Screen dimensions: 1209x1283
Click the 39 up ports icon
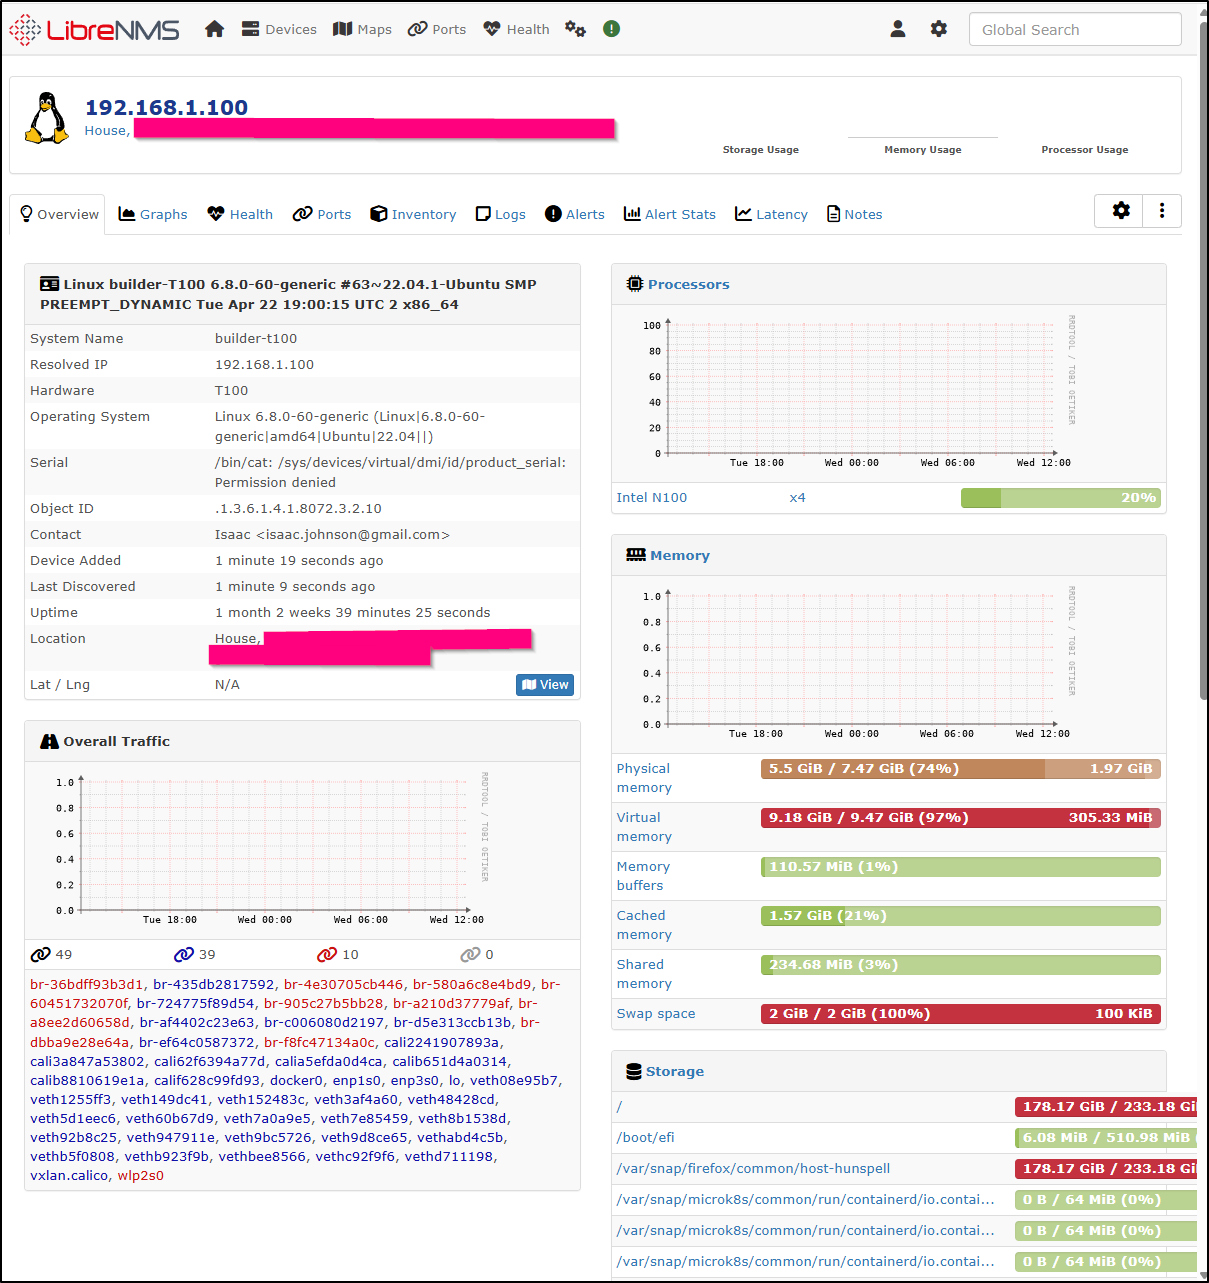(184, 955)
